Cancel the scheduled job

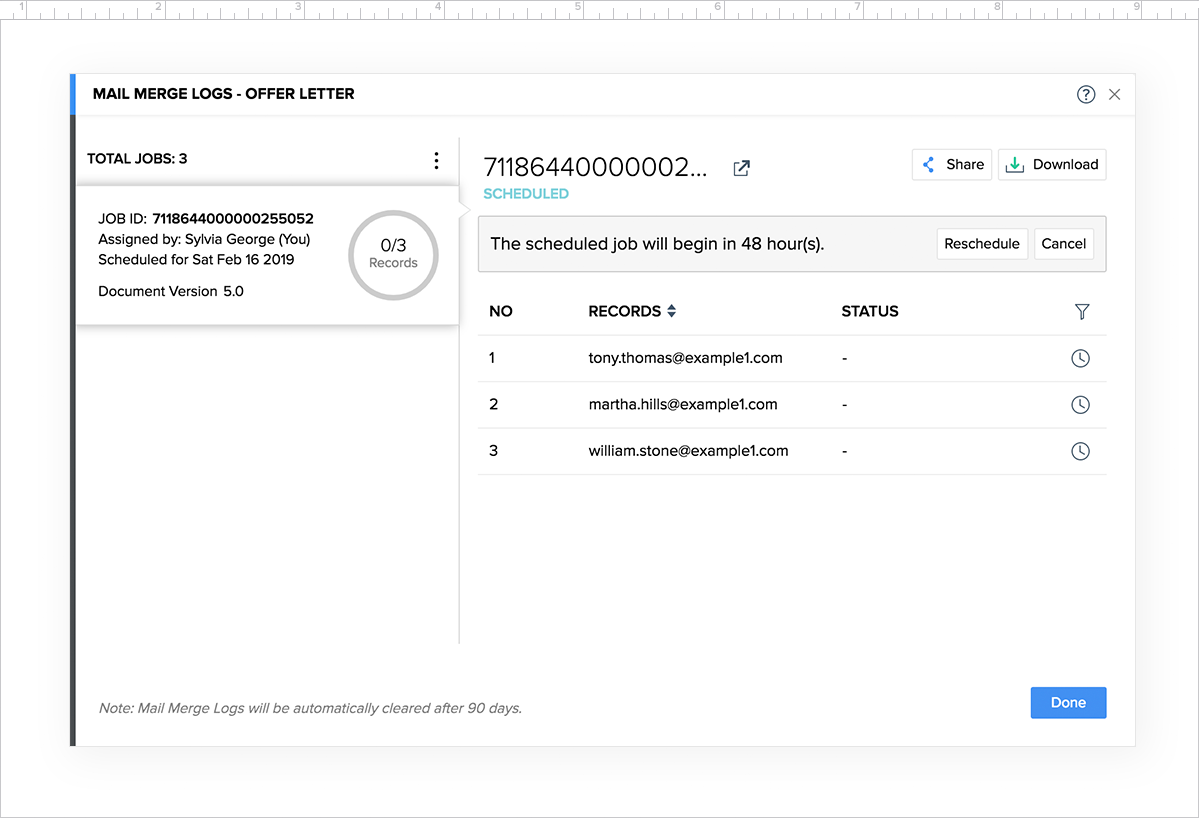[x=1064, y=244]
